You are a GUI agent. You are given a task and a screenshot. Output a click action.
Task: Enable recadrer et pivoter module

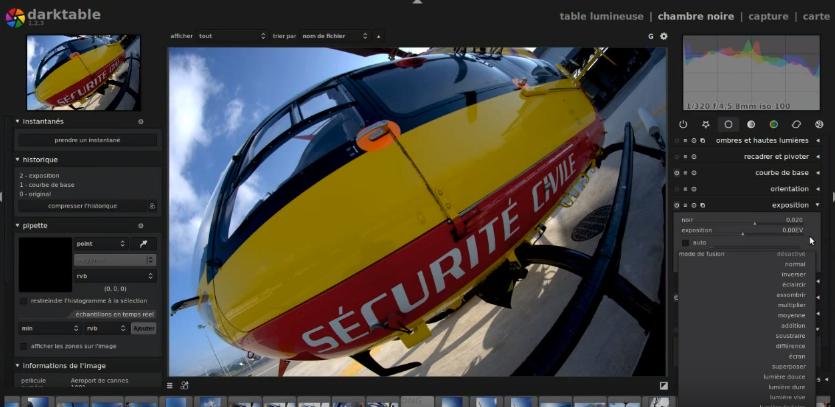[676, 157]
